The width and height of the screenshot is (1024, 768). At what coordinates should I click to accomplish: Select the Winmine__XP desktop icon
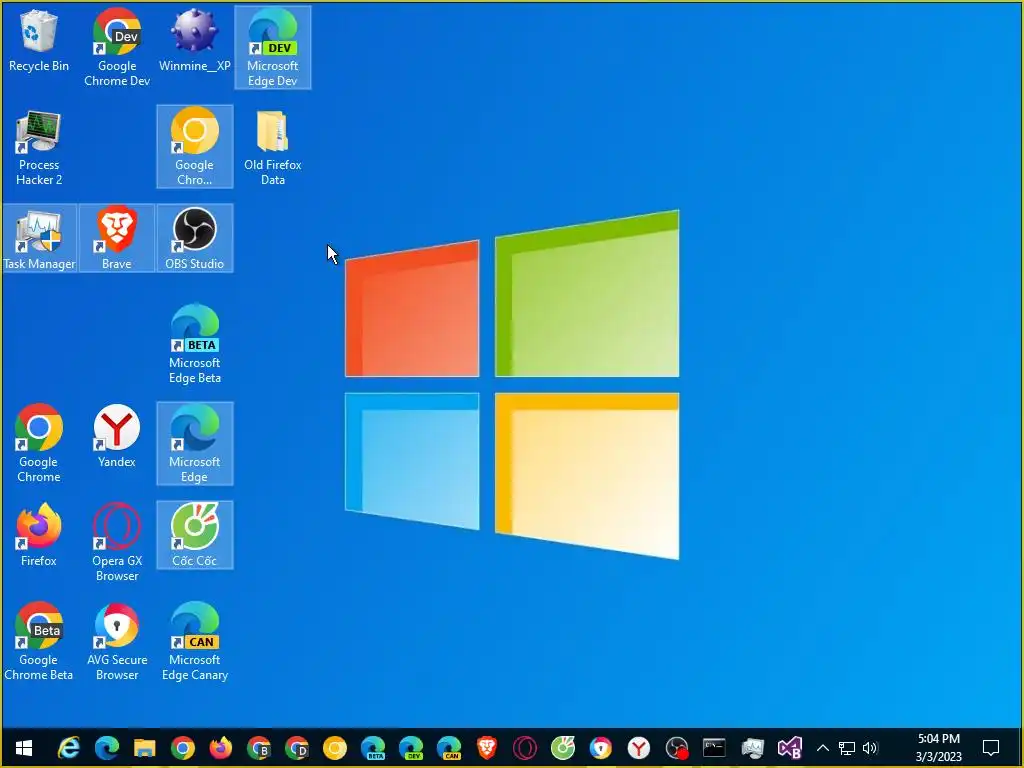pos(195,41)
